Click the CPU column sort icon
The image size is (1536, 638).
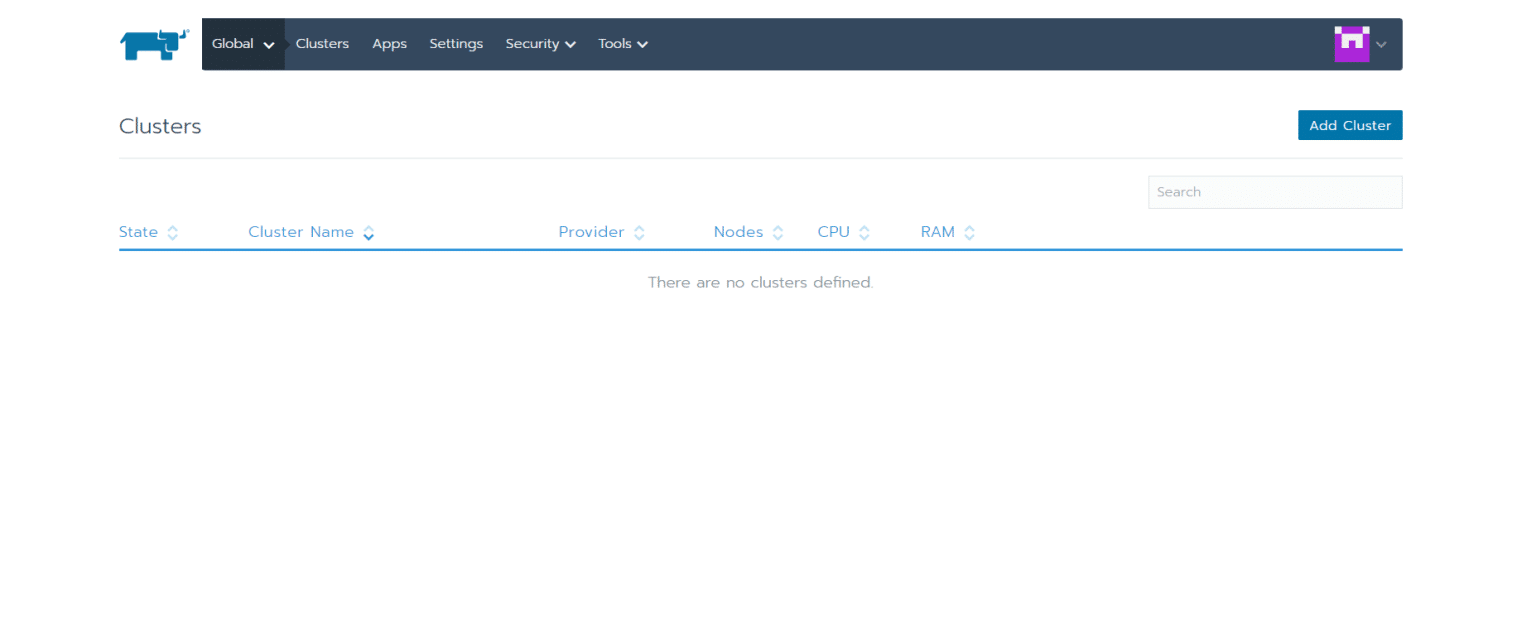coord(864,233)
